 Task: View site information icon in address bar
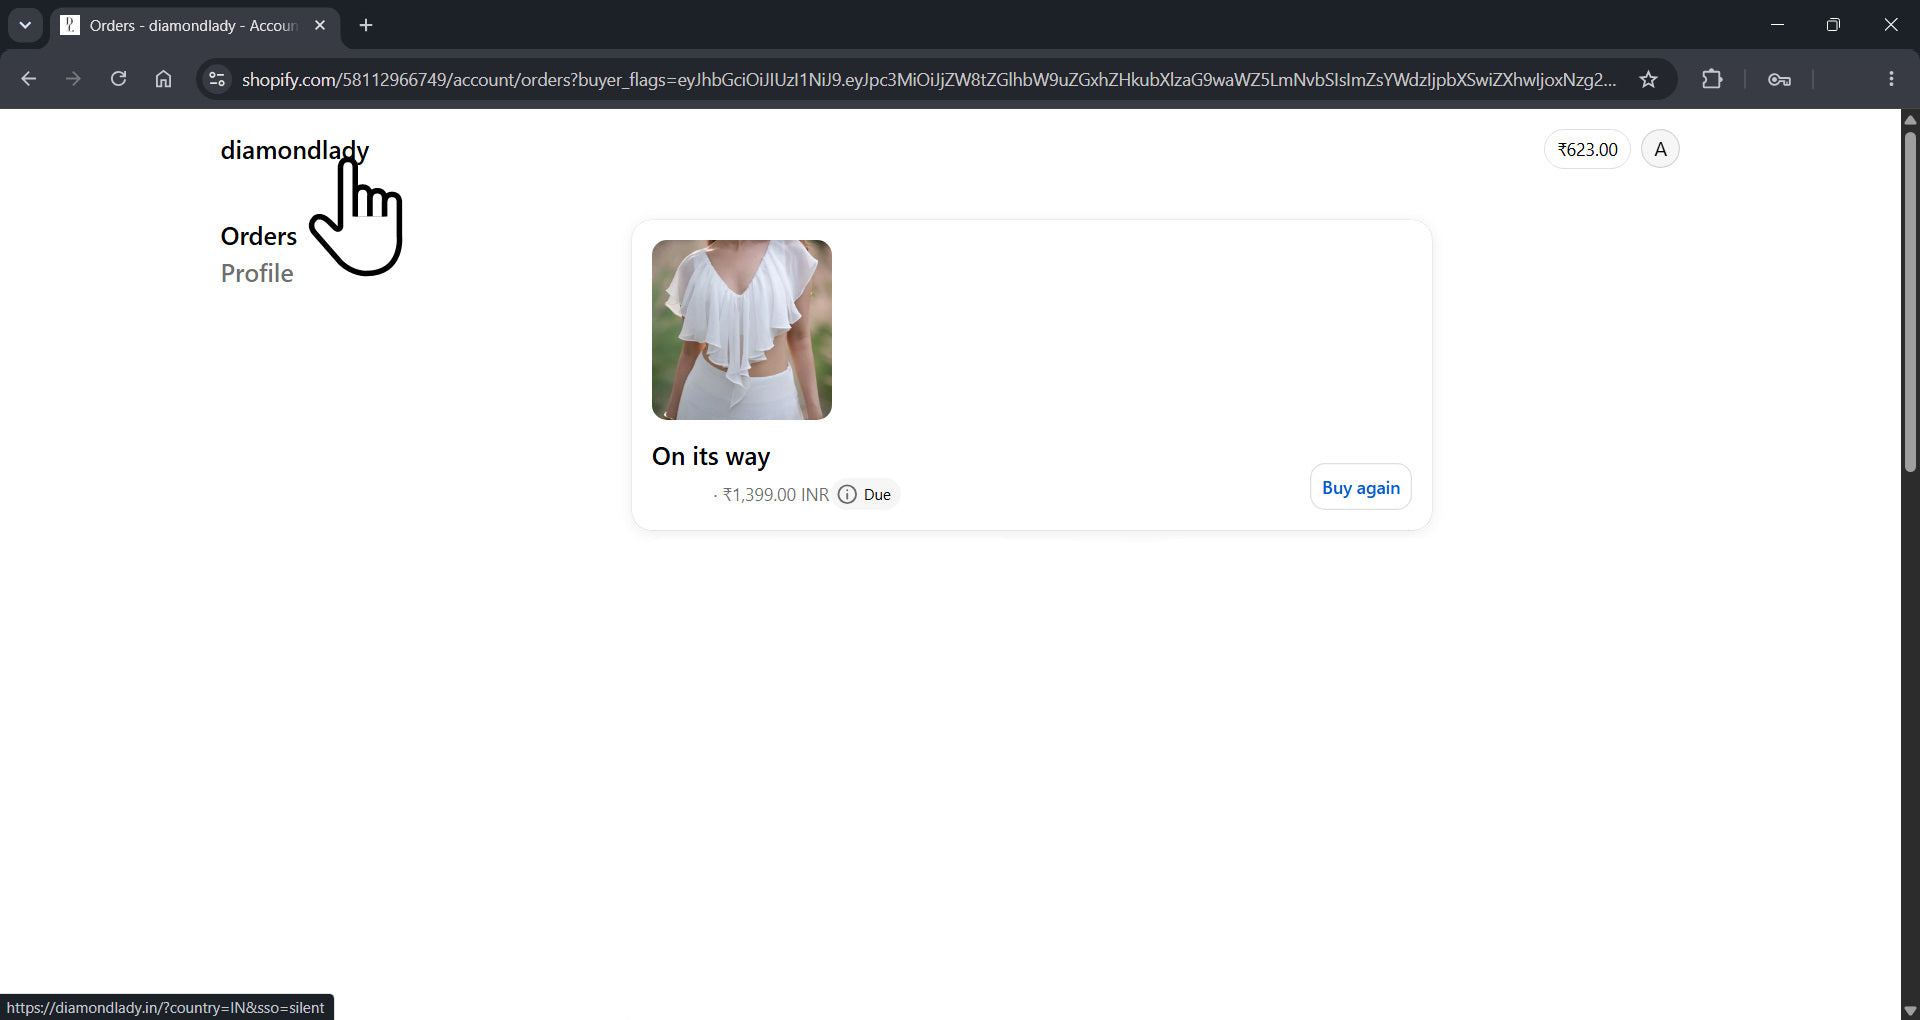[217, 79]
